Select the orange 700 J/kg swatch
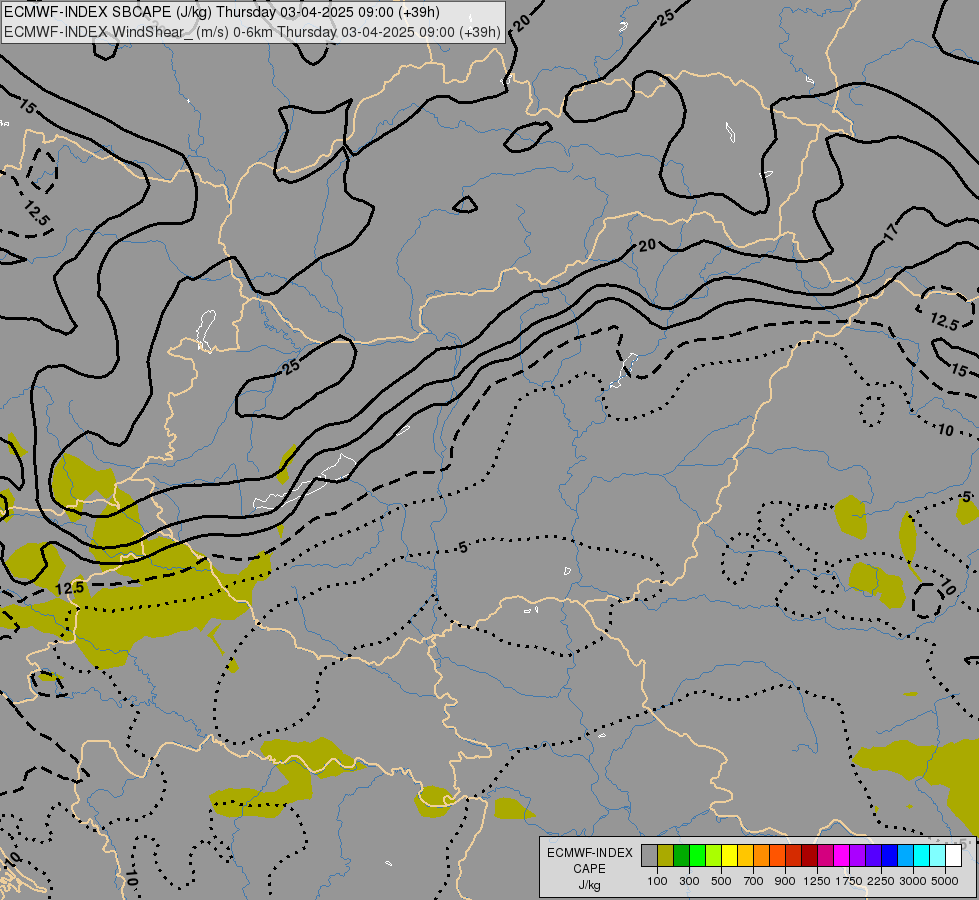This screenshot has height=900, width=979. (762, 856)
